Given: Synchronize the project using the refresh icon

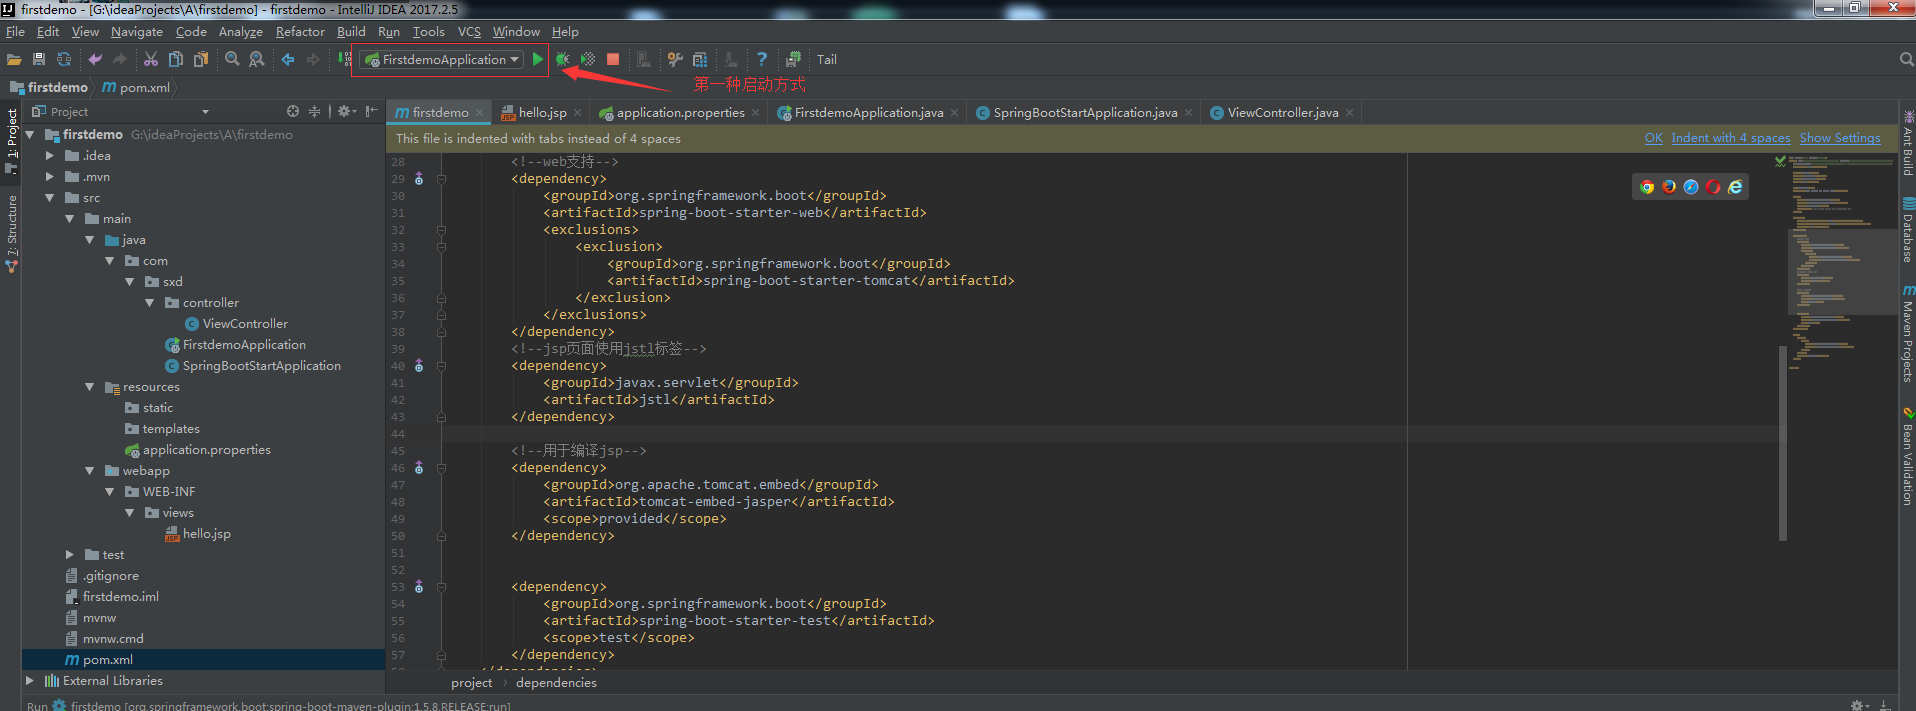Looking at the screenshot, I should coord(64,60).
